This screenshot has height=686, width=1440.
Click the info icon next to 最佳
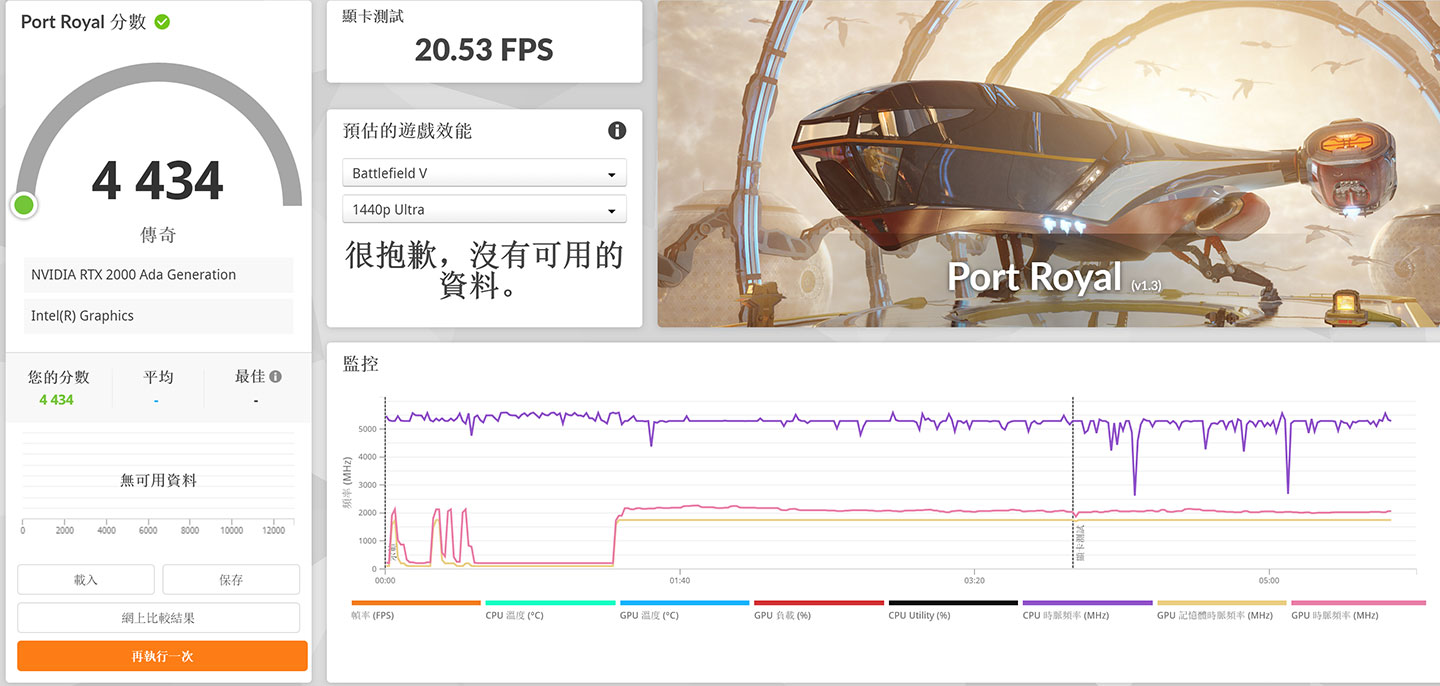coord(277,376)
